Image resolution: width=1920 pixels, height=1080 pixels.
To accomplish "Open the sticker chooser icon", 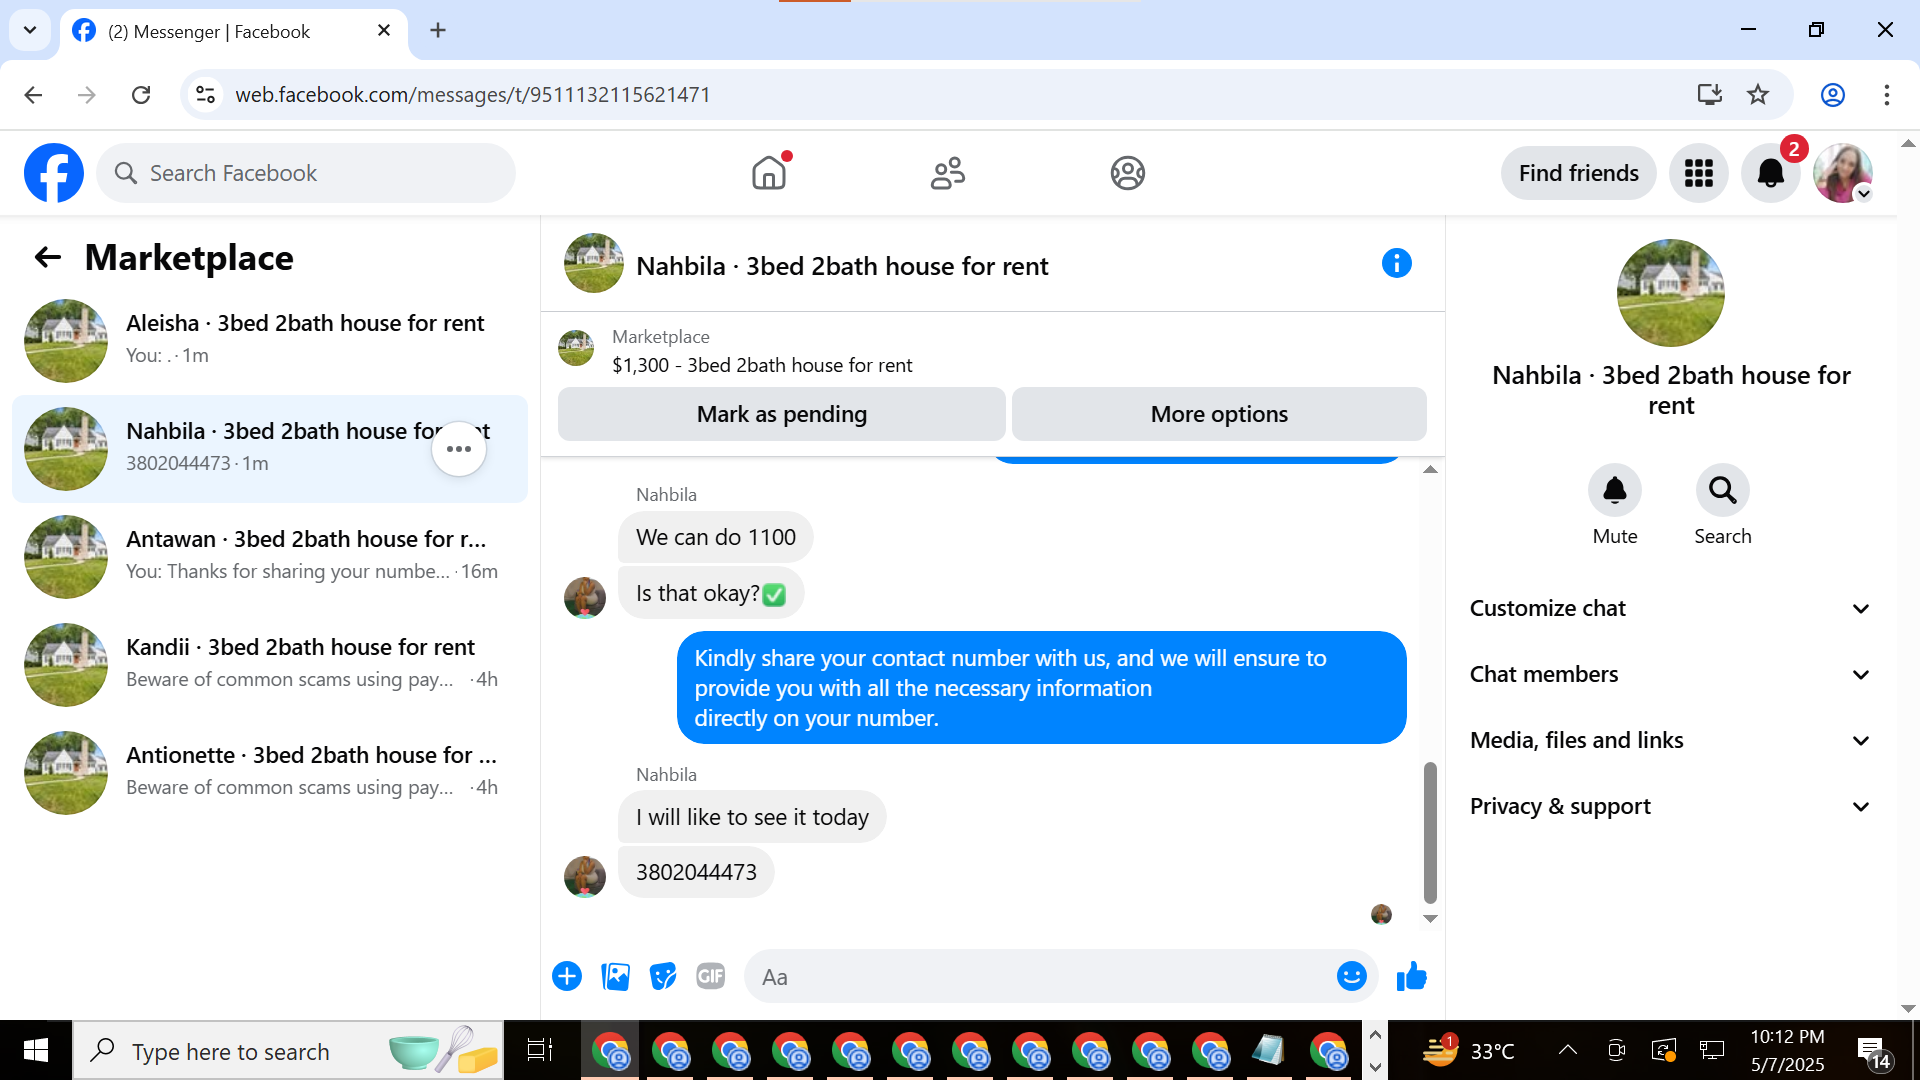I will click(662, 976).
